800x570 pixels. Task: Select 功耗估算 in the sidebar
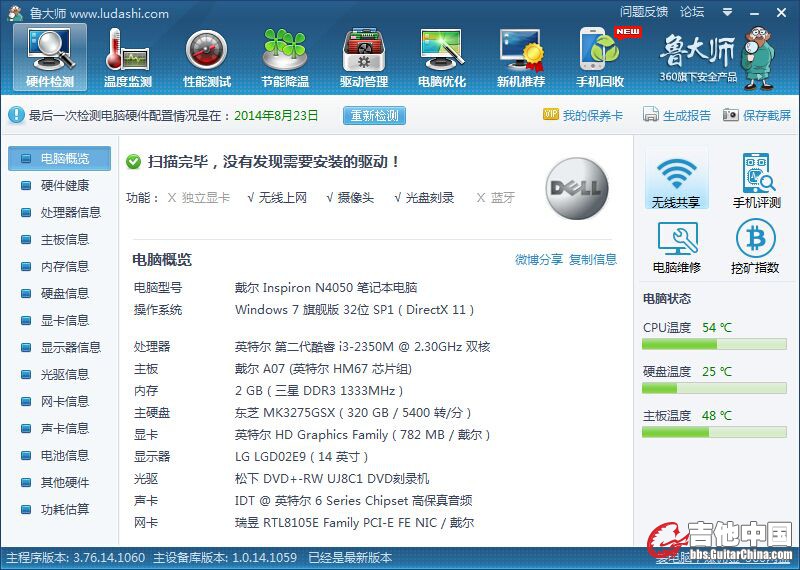click(60, 509)
